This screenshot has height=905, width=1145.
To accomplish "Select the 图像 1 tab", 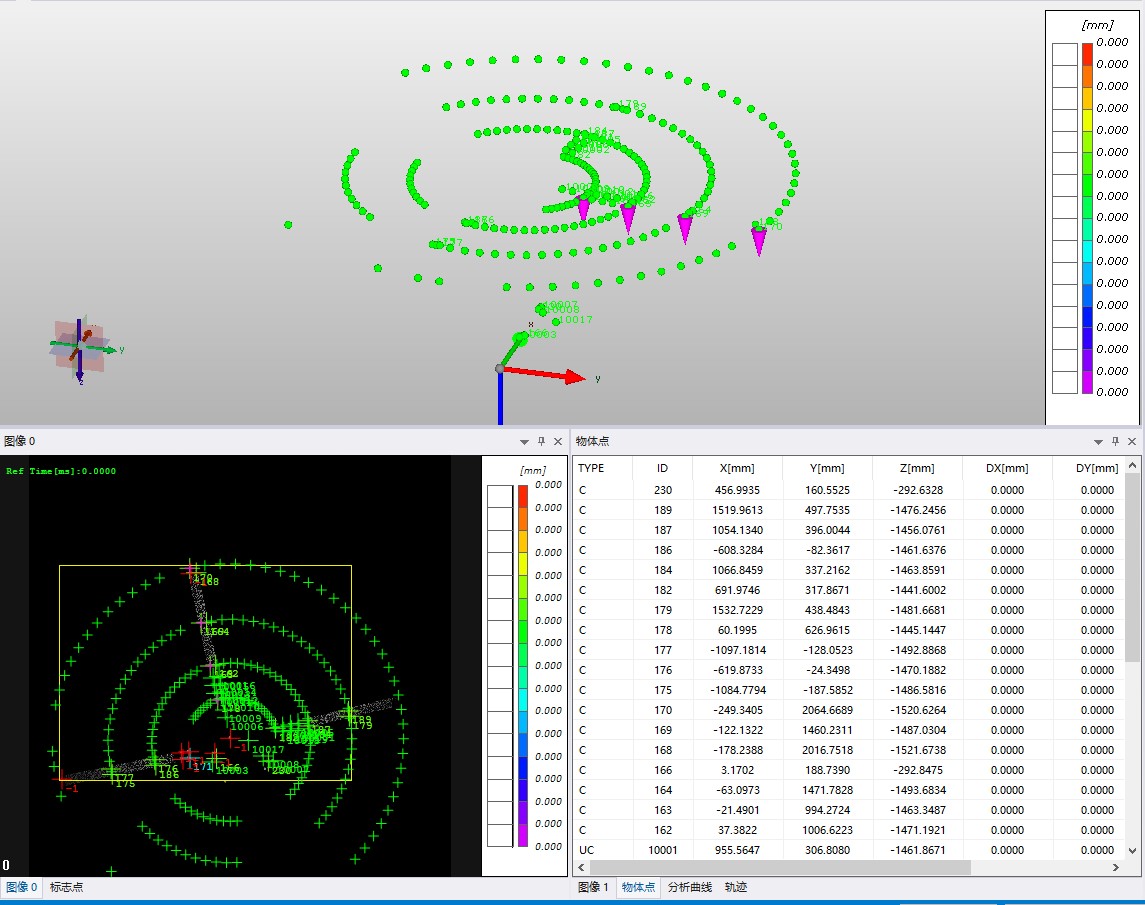I will pos(593,887).
